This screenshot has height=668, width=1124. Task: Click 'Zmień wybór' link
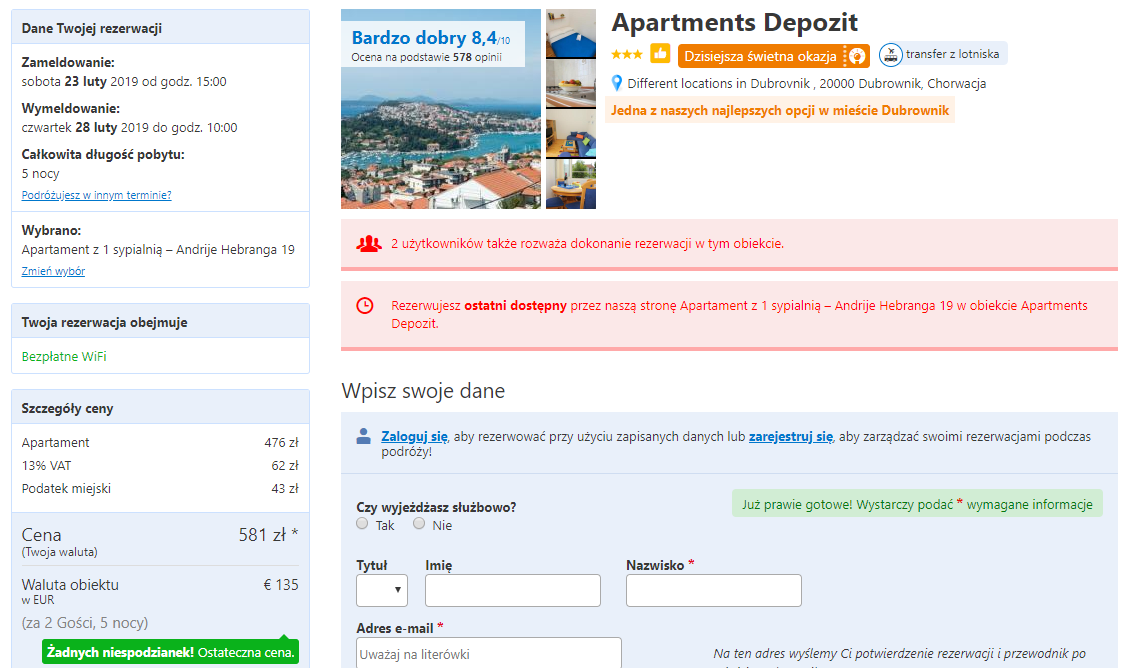coord(53,271)
